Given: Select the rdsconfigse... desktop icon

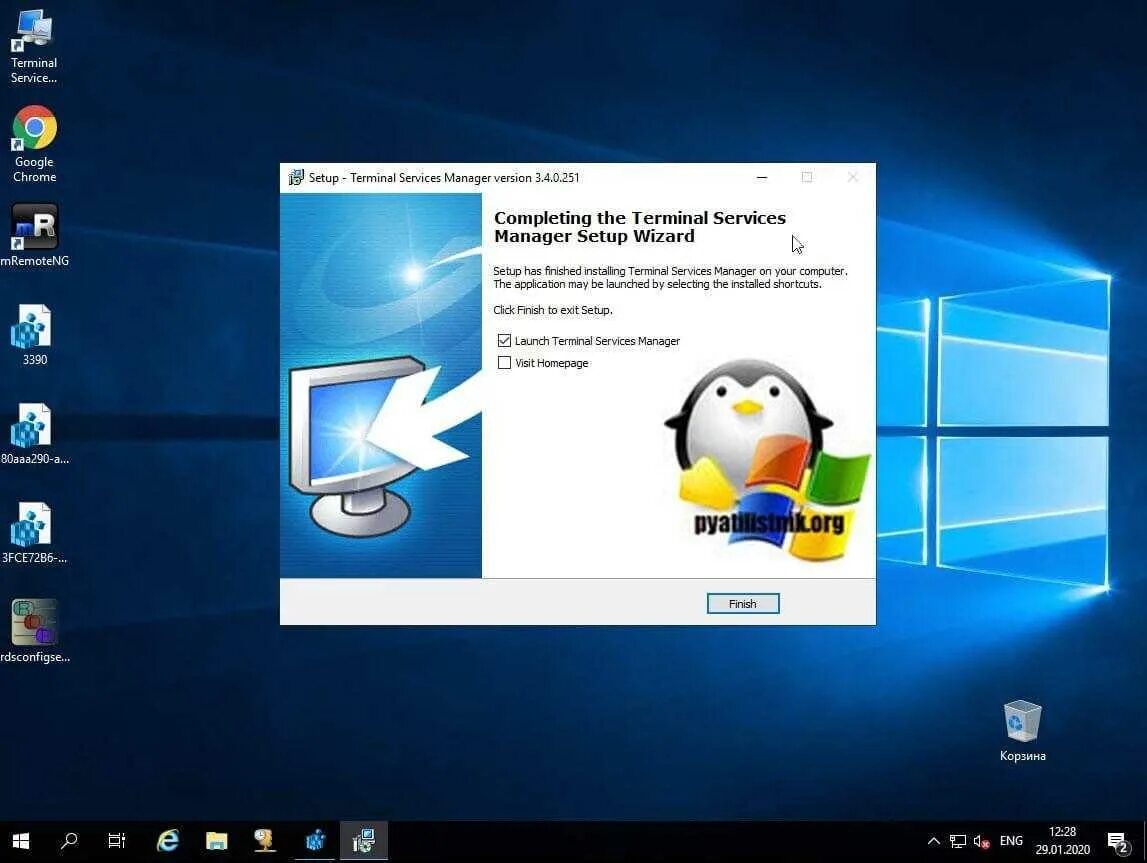Looking at the screenshot, I should tap(34, 631).
